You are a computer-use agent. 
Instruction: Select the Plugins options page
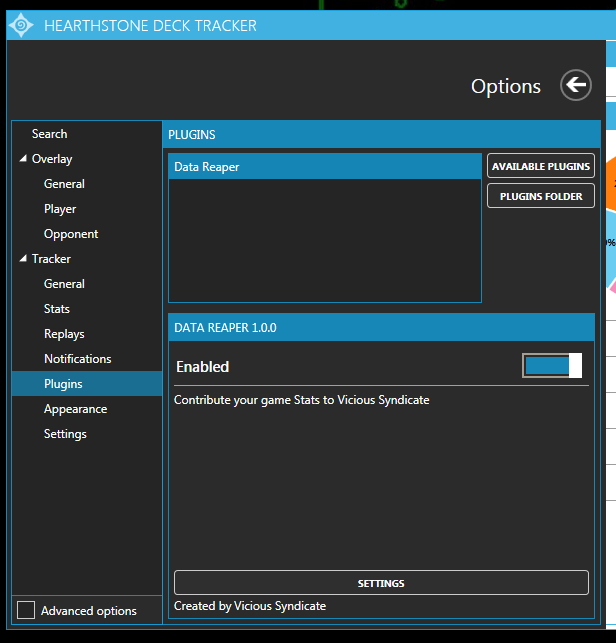point(87,384)
